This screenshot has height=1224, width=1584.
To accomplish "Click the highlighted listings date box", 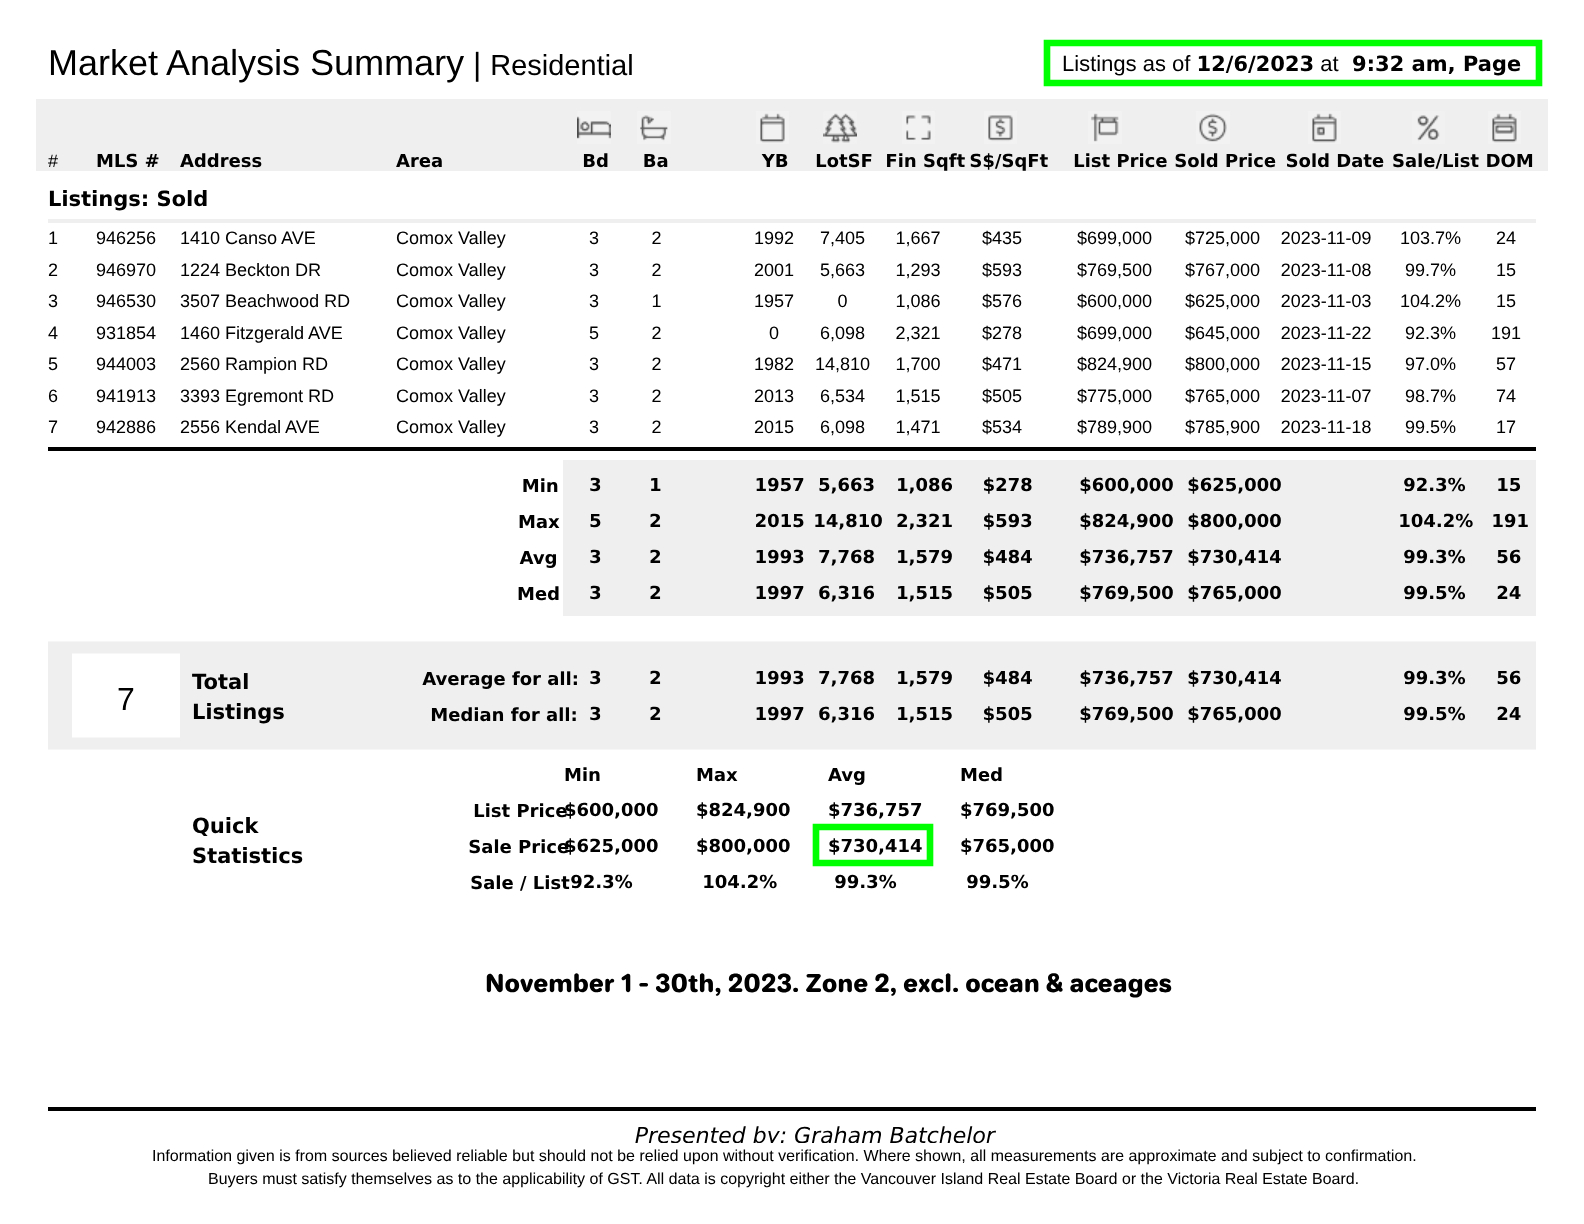I will click(x=1292, y=64).
